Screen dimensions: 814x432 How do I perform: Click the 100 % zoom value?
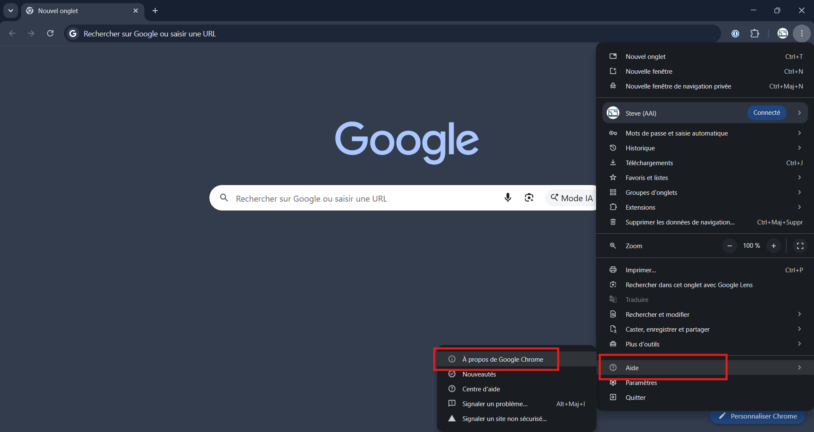(x=751, y=246)
